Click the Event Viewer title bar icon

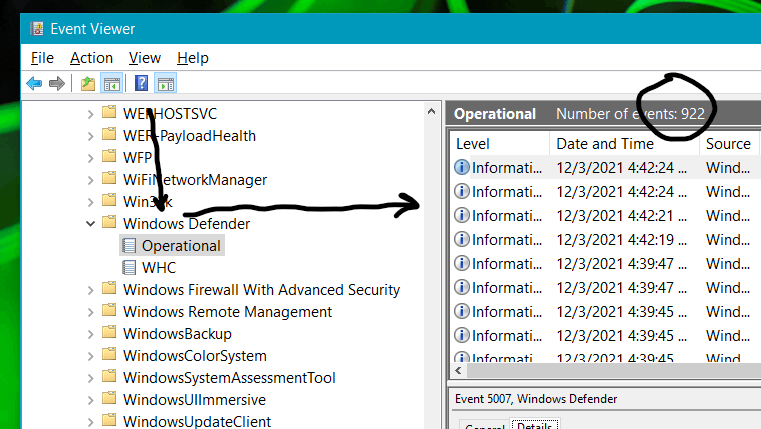pyautogui.click(x=37, y=29)
